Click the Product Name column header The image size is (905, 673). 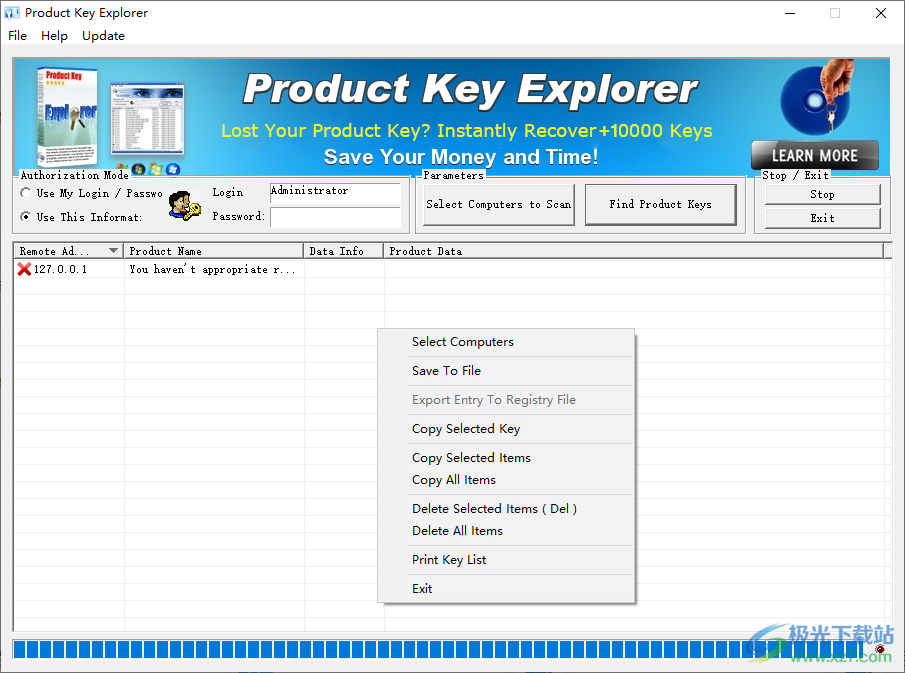pos(214,251)
